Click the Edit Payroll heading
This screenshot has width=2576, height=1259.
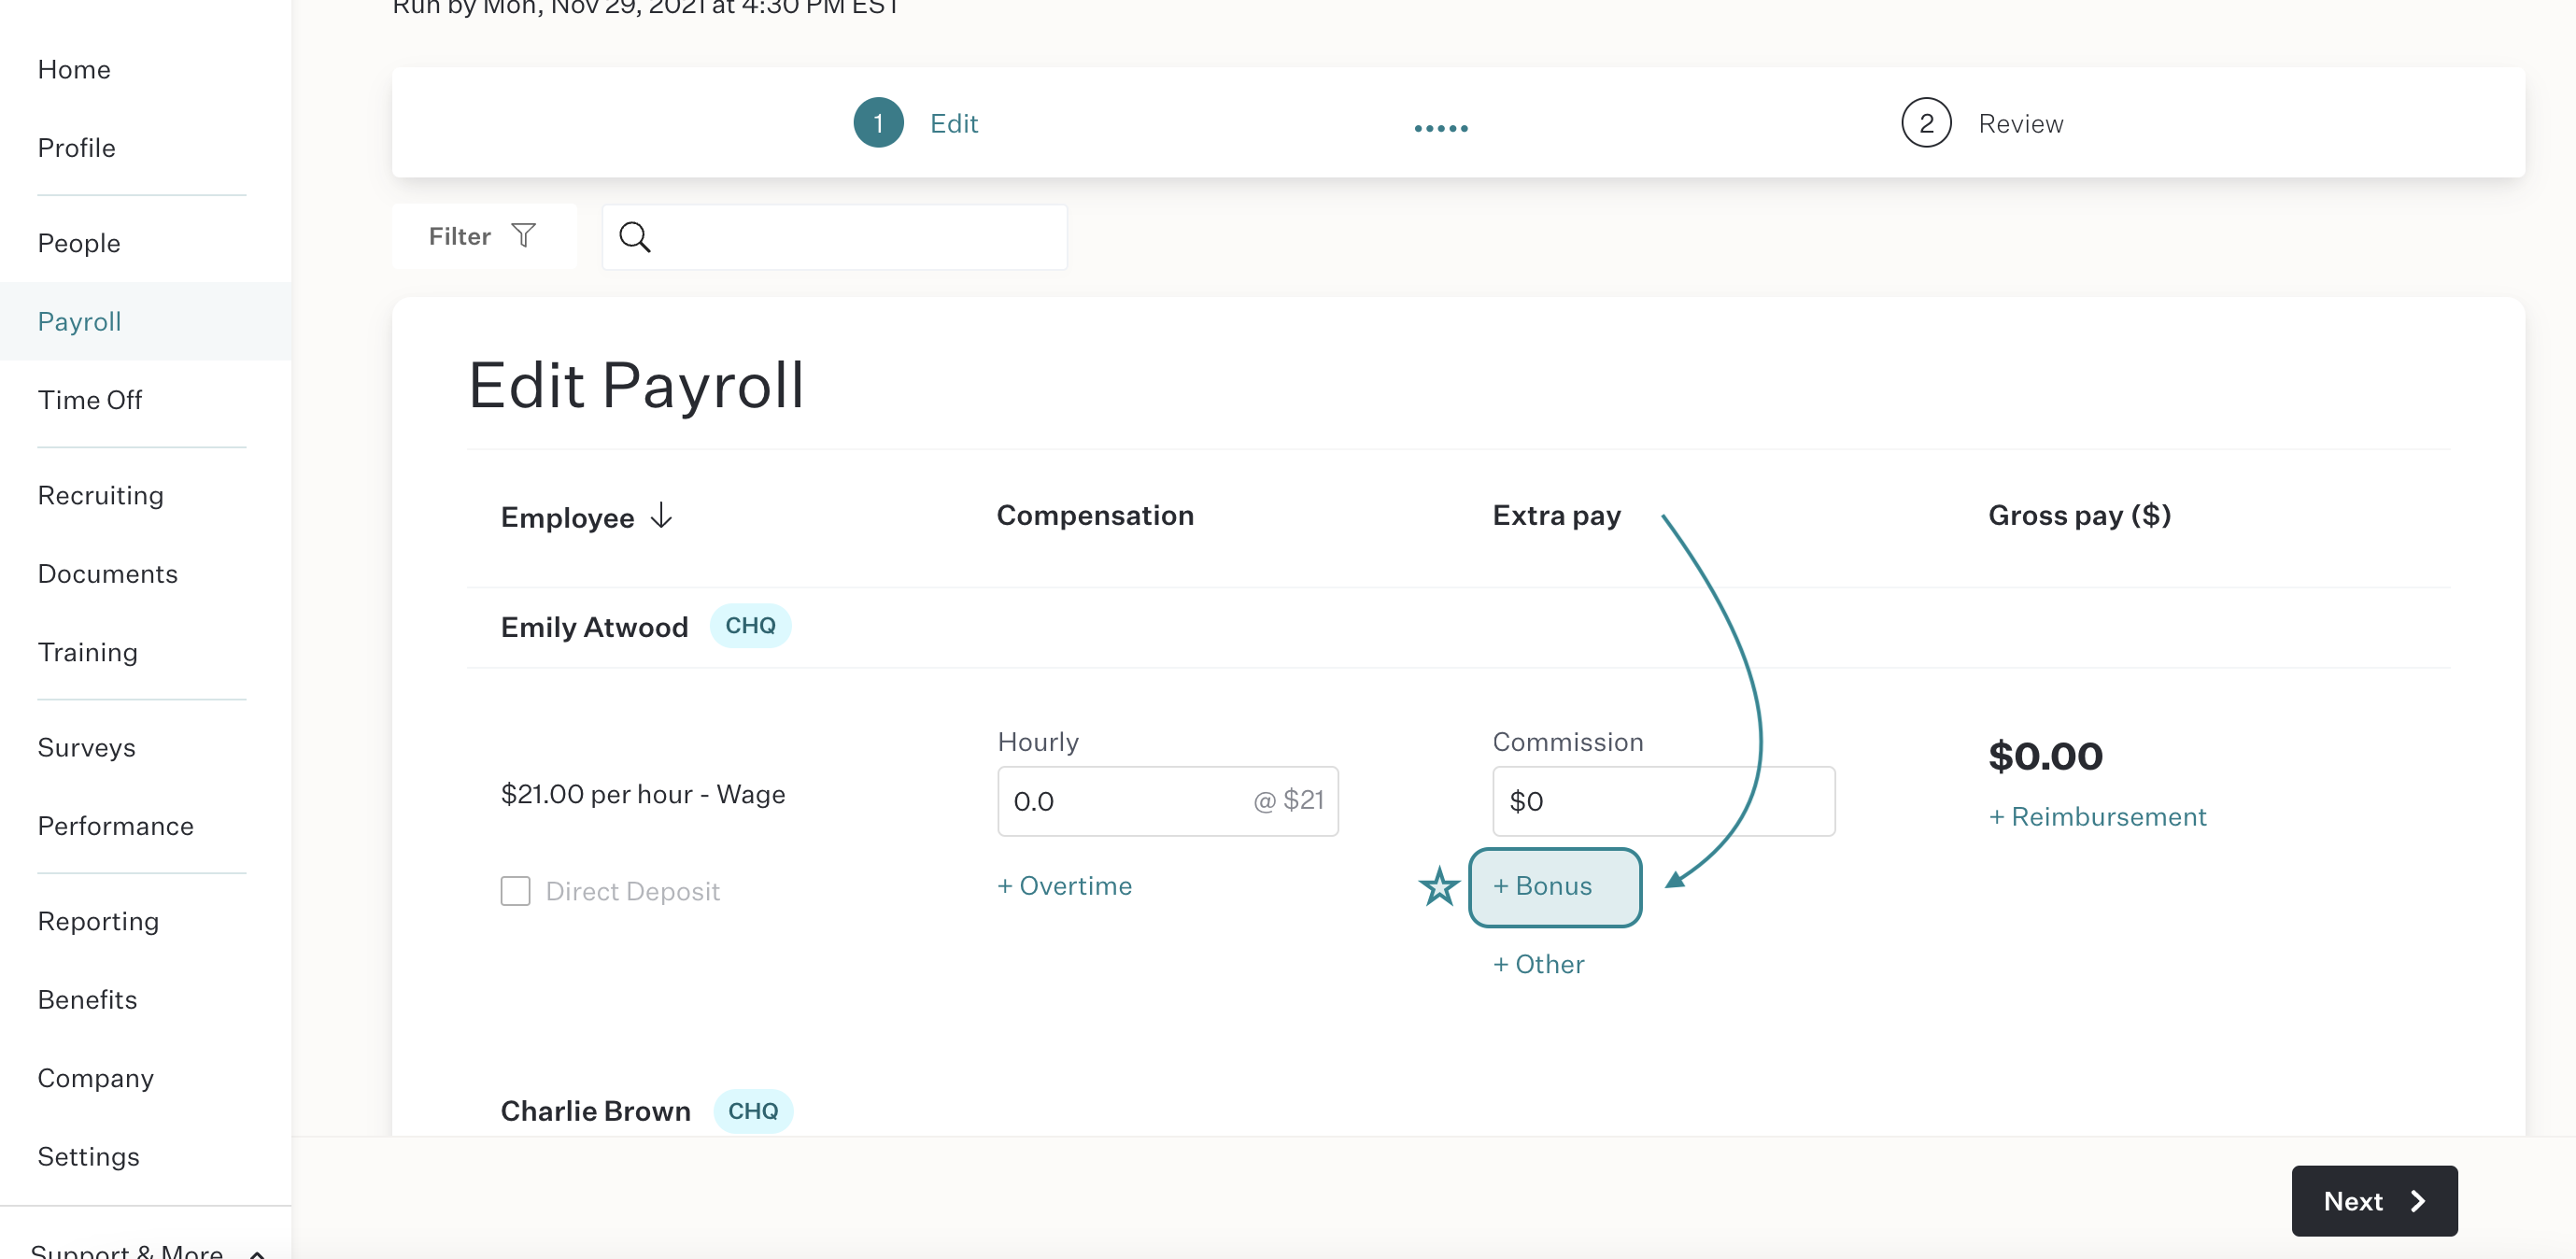[635, 386]
